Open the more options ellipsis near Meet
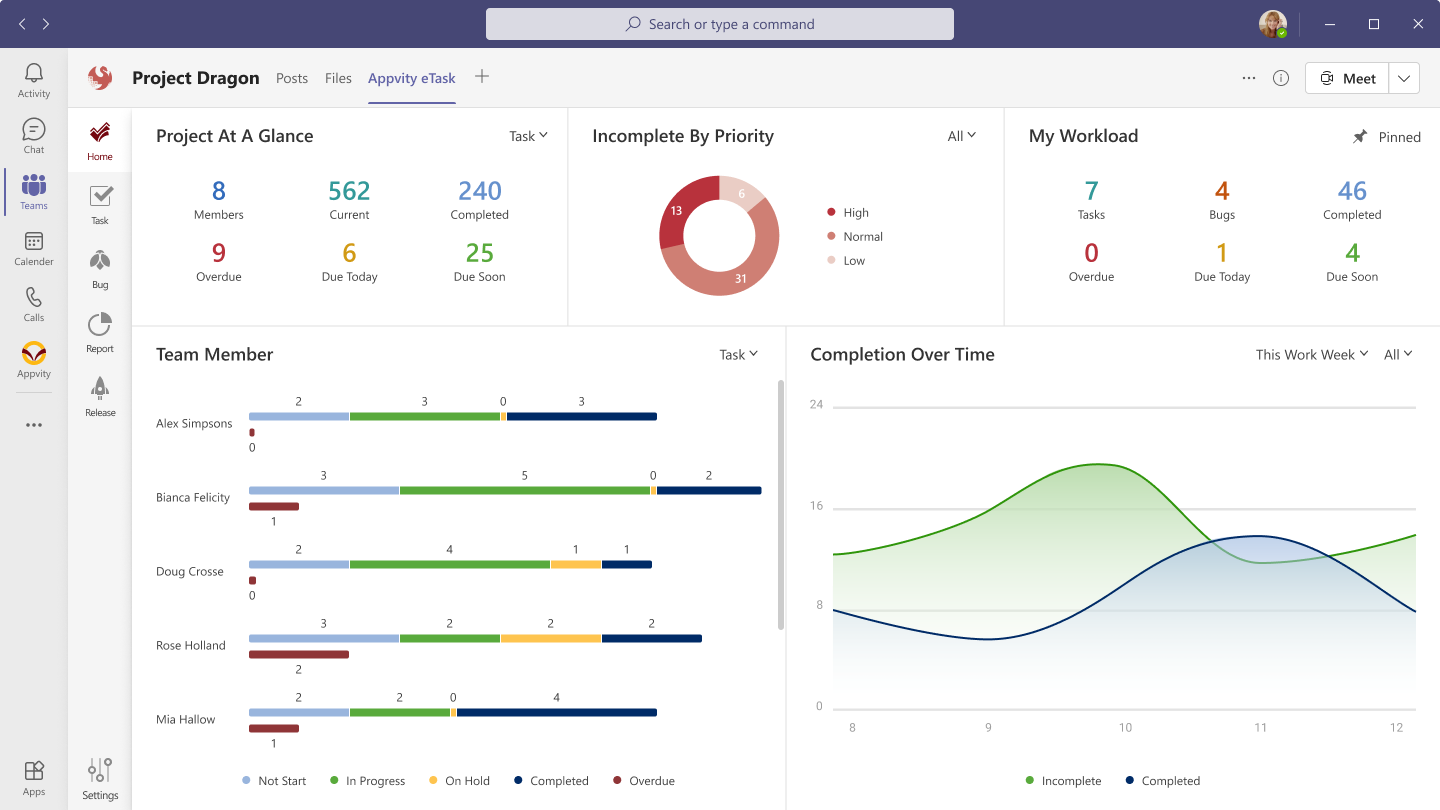 [1248, 77]
